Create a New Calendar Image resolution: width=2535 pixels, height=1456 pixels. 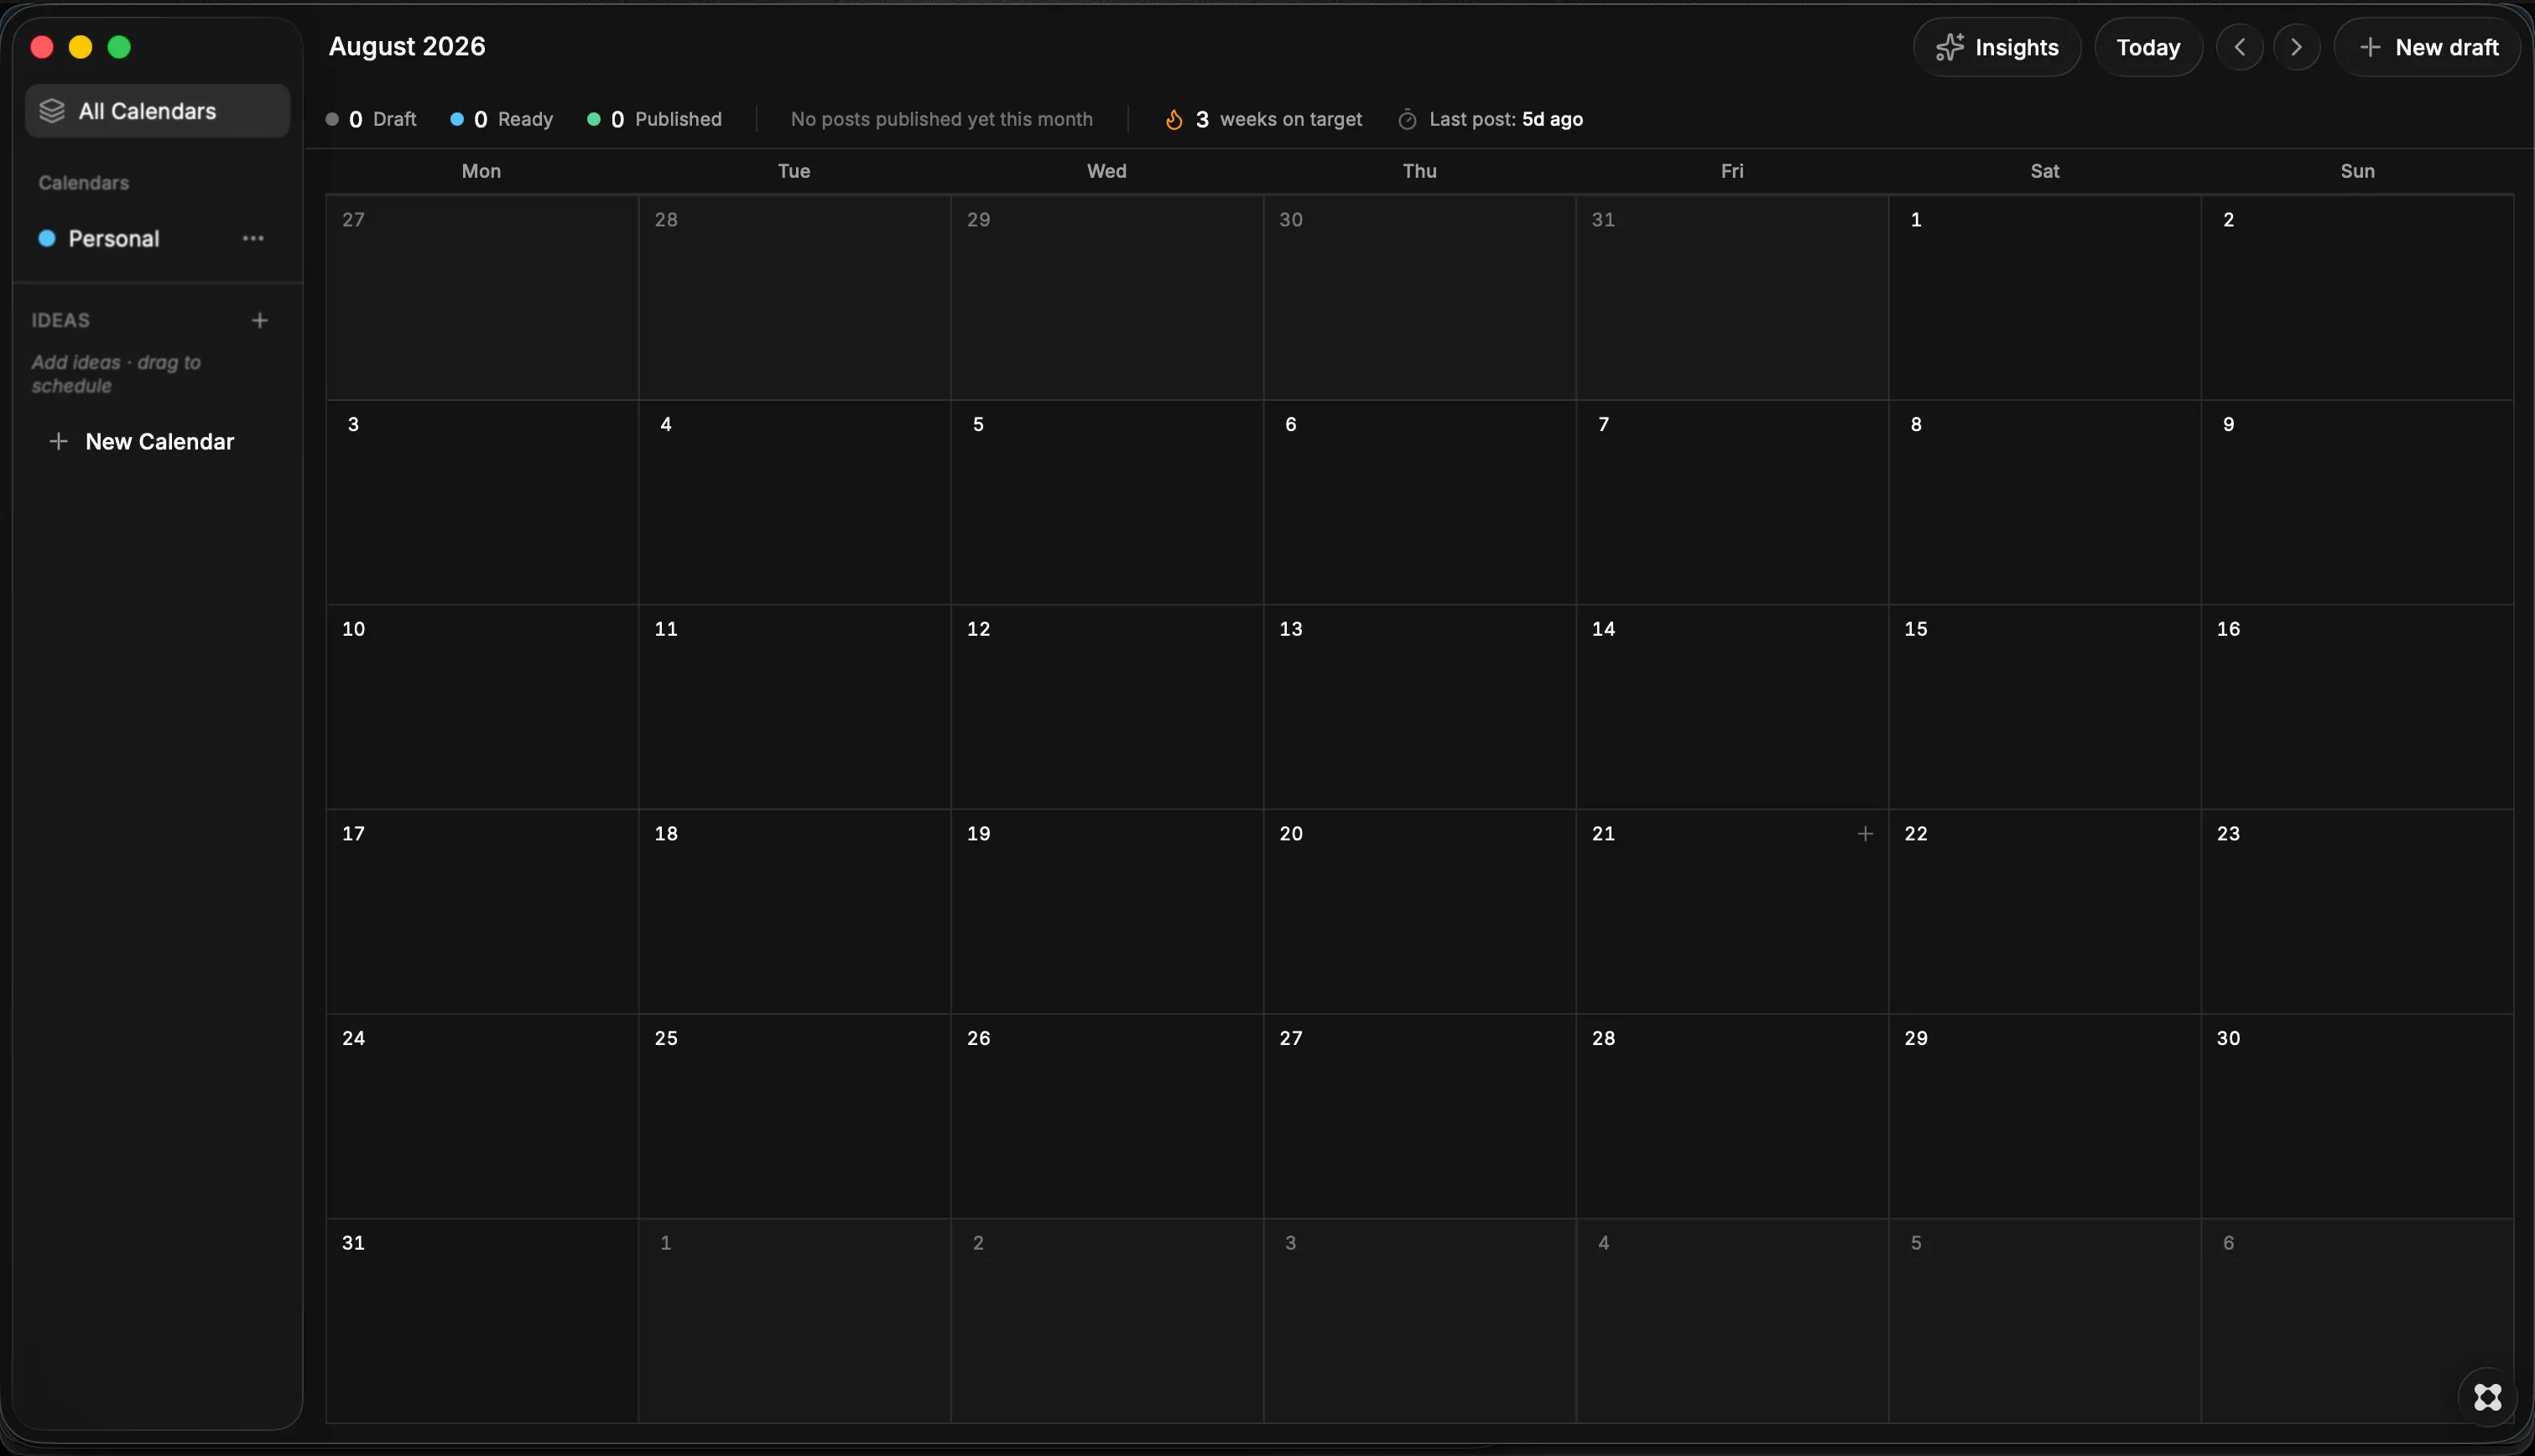pyautogui.click(x=142, y=441)
